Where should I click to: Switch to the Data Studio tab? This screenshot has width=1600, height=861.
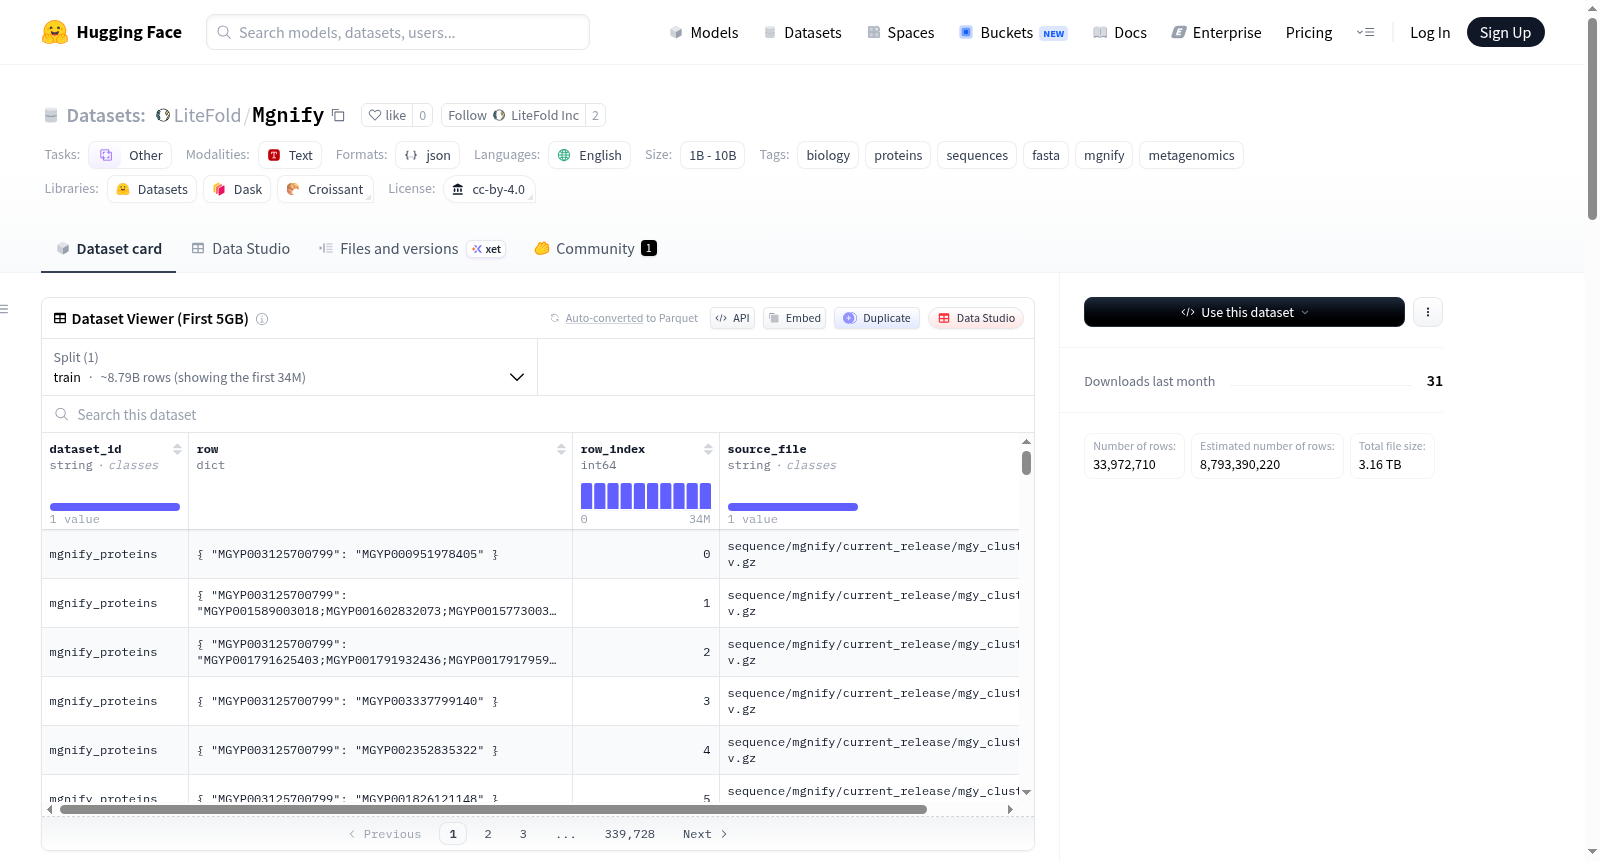[x=240, y=249]
